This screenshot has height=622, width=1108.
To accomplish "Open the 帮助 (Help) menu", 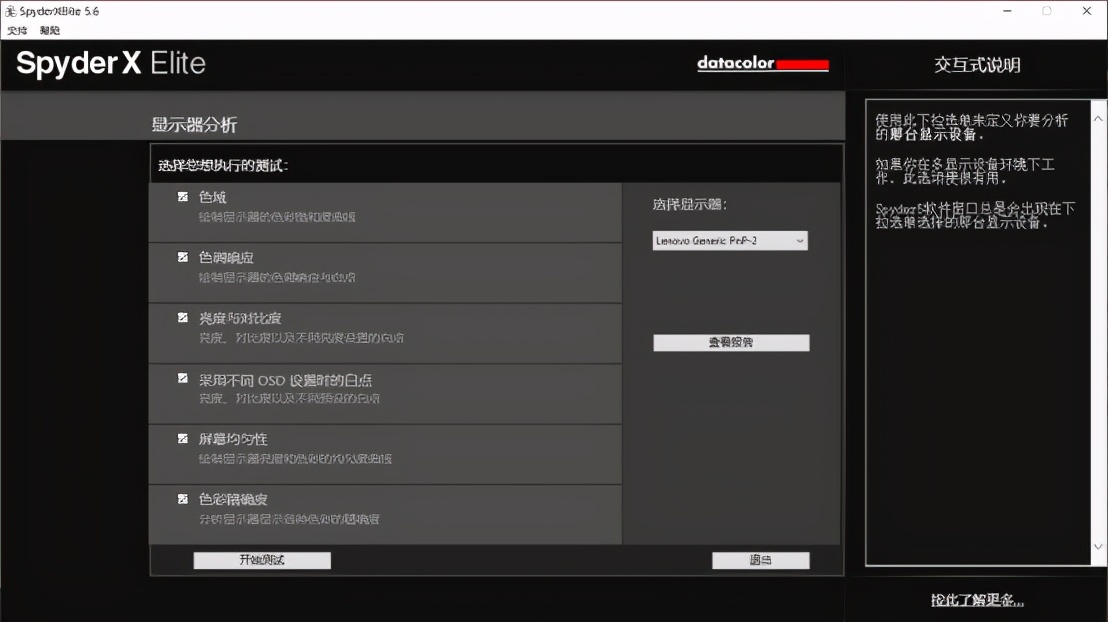I will point(49,30).
